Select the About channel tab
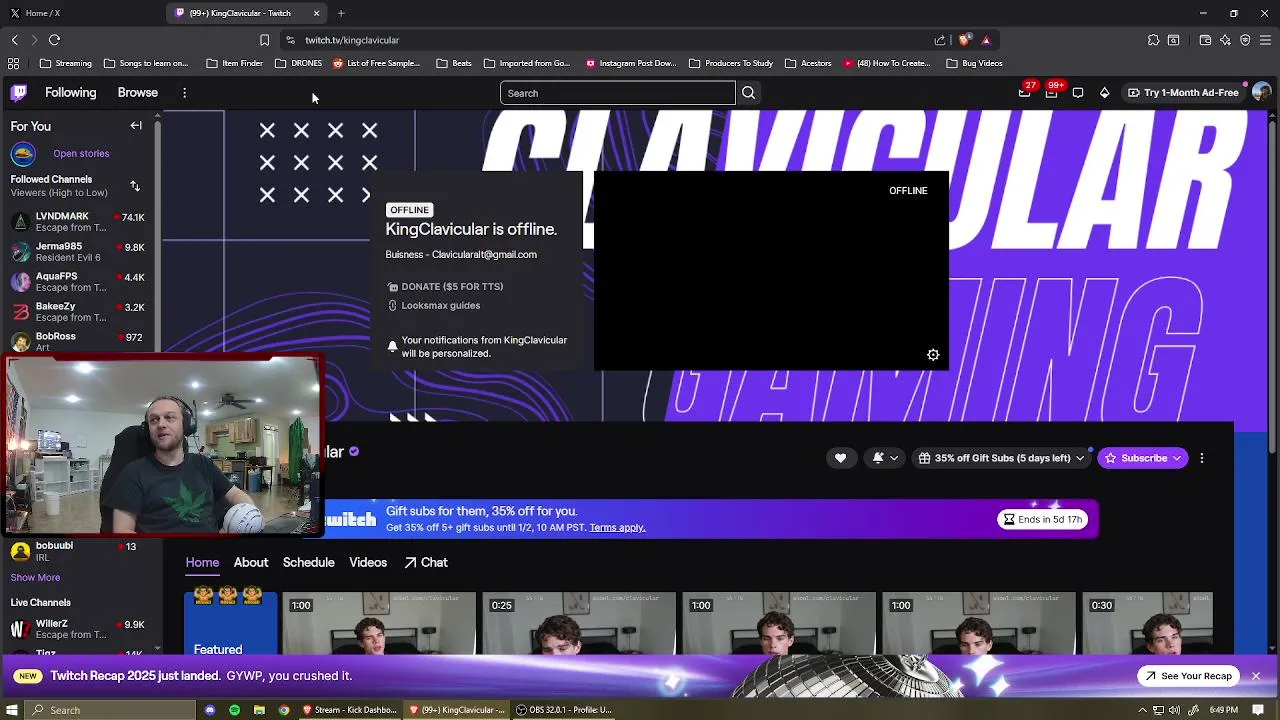Viewport: 1280px width, 720px height. pos(251,562)
